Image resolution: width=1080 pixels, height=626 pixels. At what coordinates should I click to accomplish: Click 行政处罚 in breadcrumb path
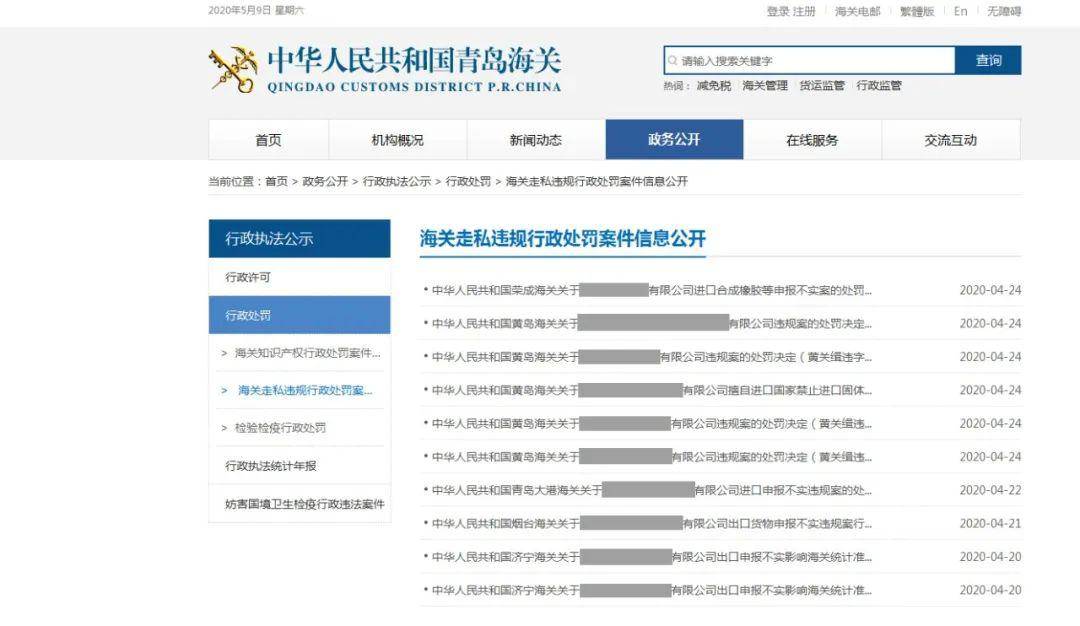coord(468,181)
